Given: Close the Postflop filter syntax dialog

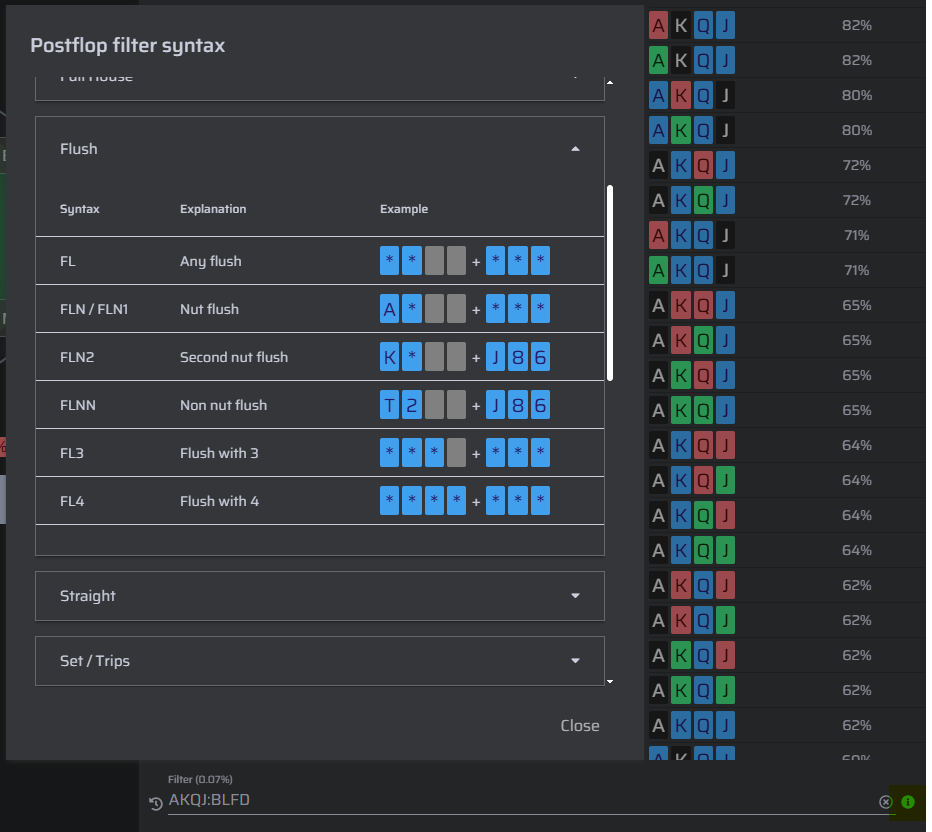Looking at the screenshot, I should click(580, 726).
